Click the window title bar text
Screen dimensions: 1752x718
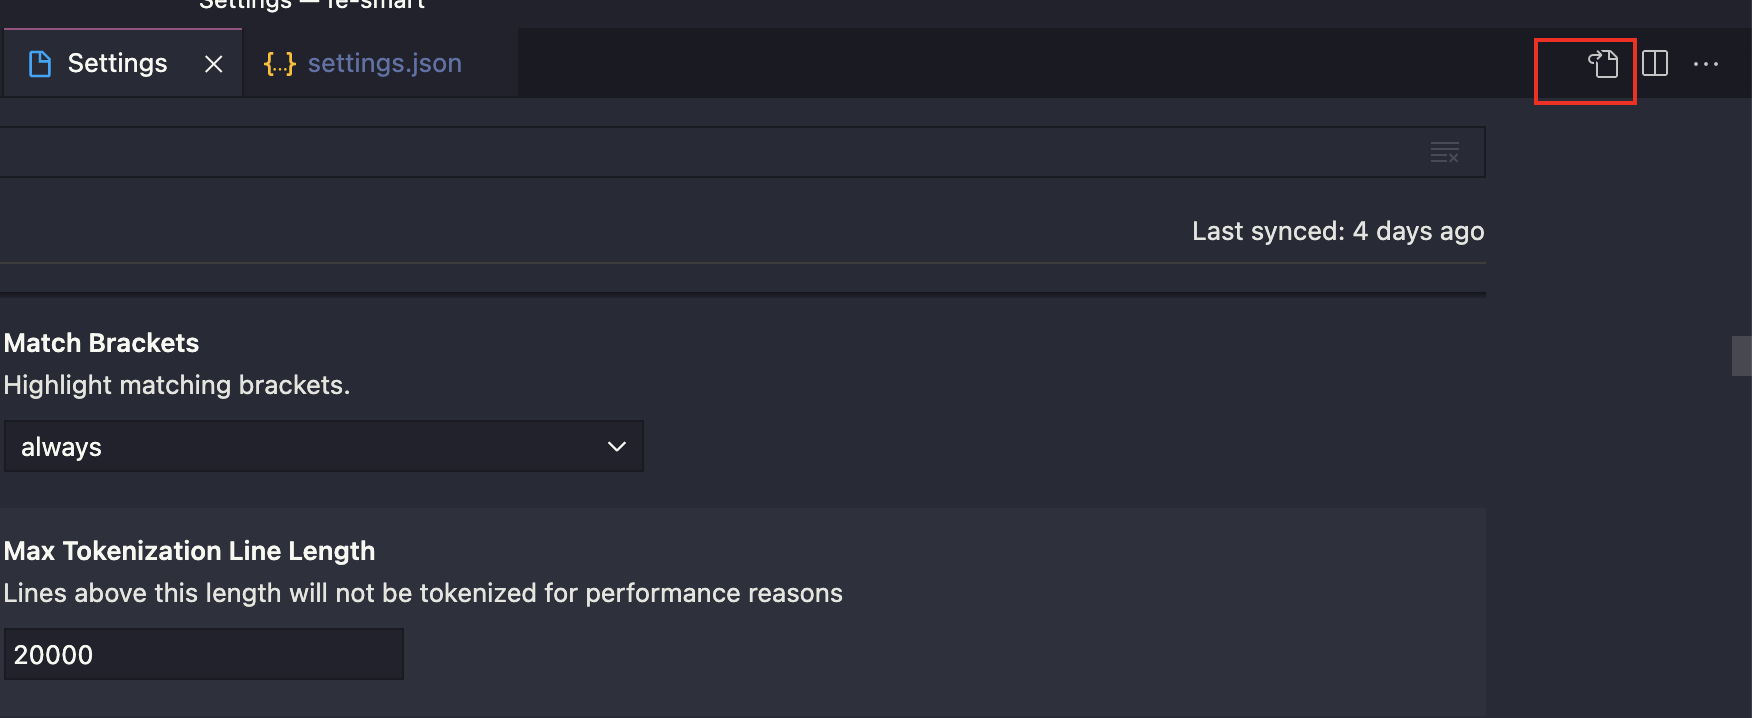coord(312,5)
